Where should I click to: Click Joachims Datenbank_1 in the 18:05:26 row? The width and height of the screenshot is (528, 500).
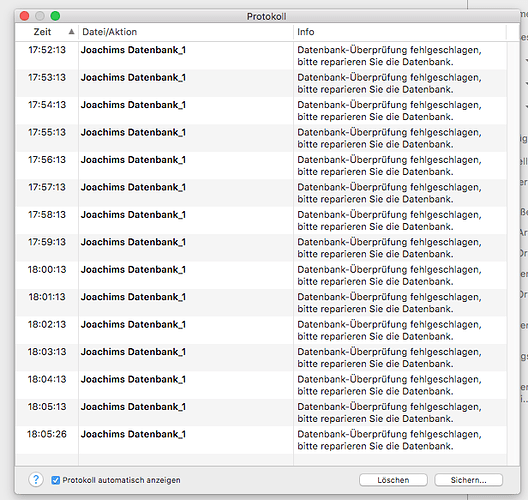point(133,434)
